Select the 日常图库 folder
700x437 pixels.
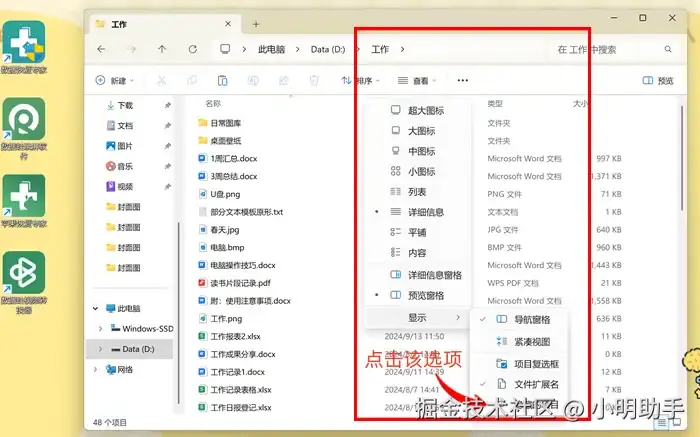[x=220, y=123]
